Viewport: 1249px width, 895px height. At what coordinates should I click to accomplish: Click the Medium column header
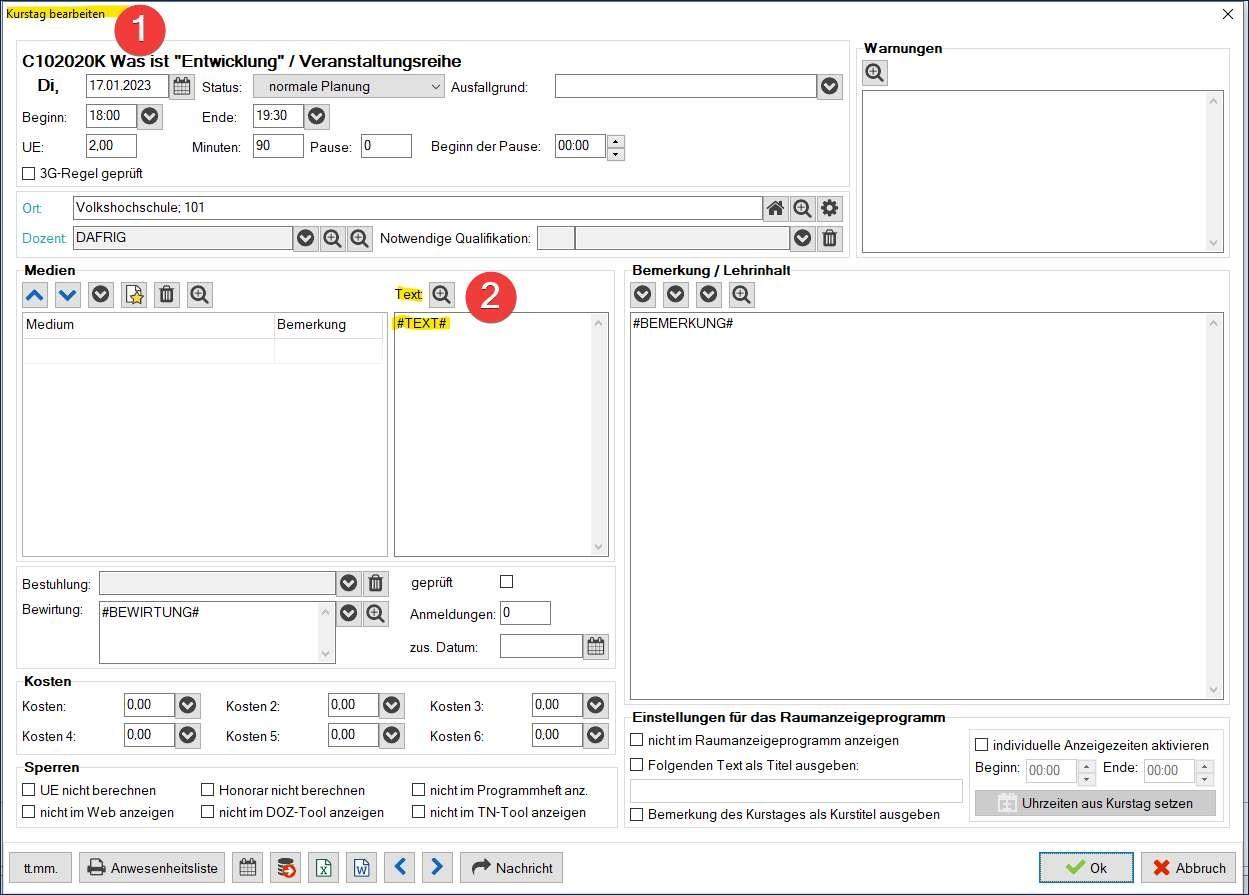point(148,325)
